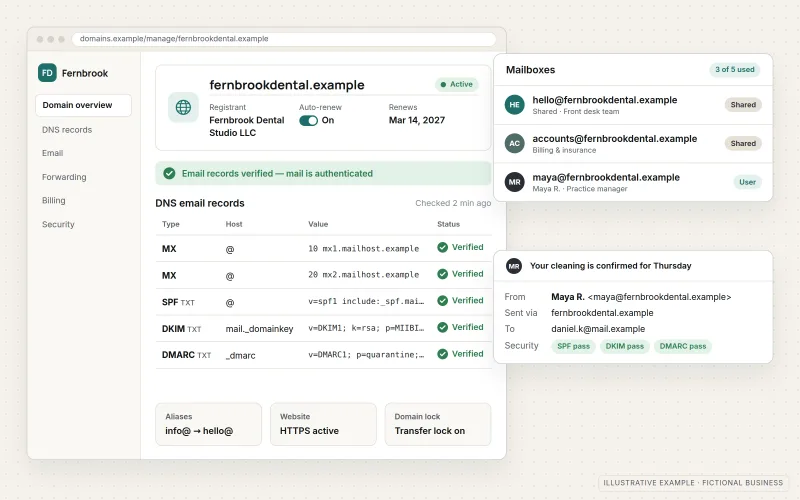
Task: Click verified check icon for mx2 record
Action: tap(442, 274)
